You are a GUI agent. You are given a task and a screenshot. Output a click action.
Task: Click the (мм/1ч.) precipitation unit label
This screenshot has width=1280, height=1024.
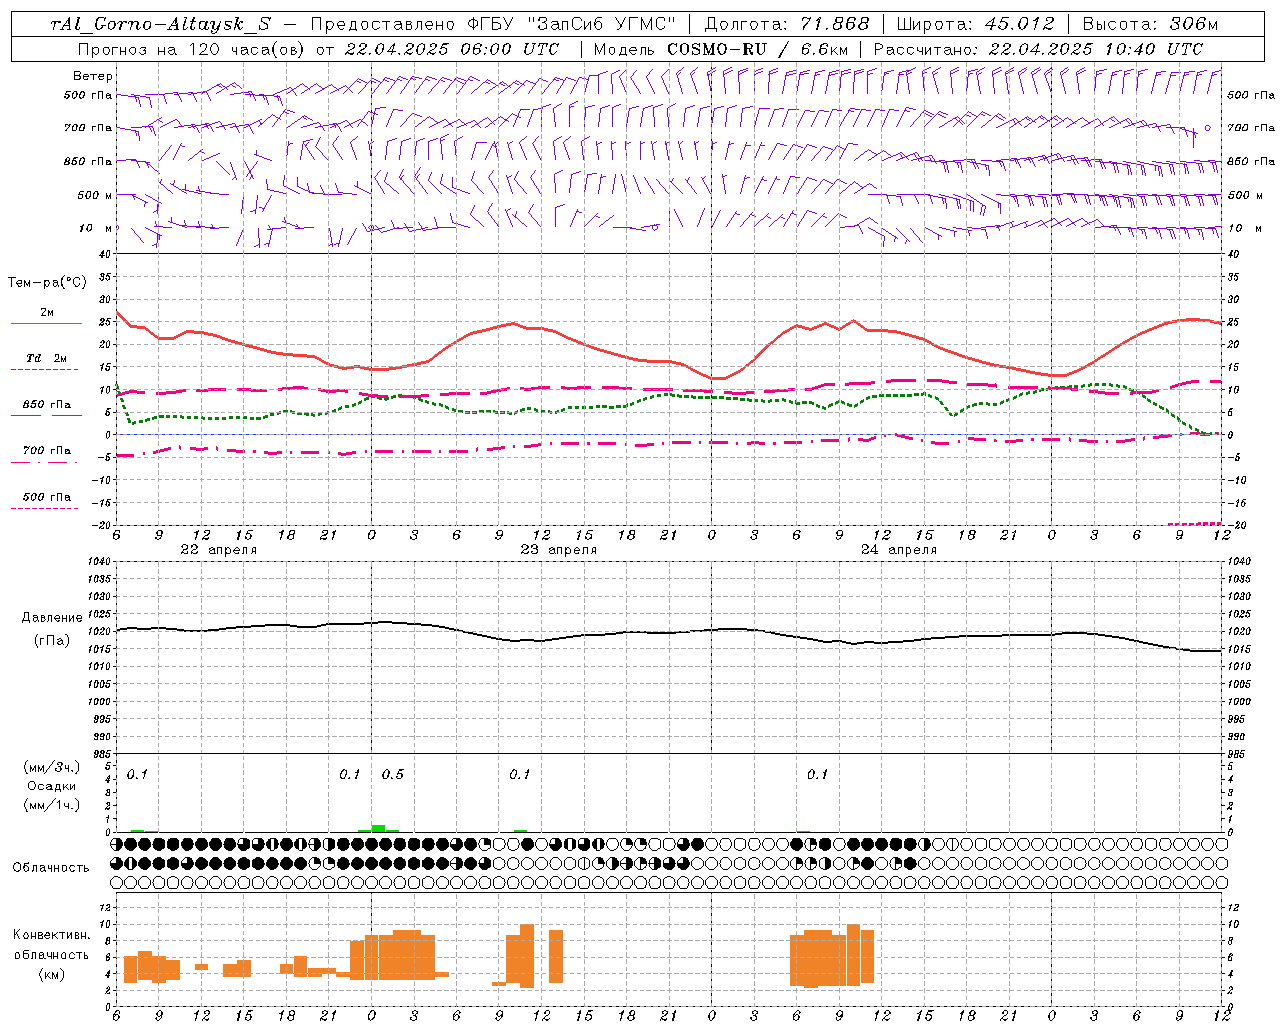click(52, 805)
